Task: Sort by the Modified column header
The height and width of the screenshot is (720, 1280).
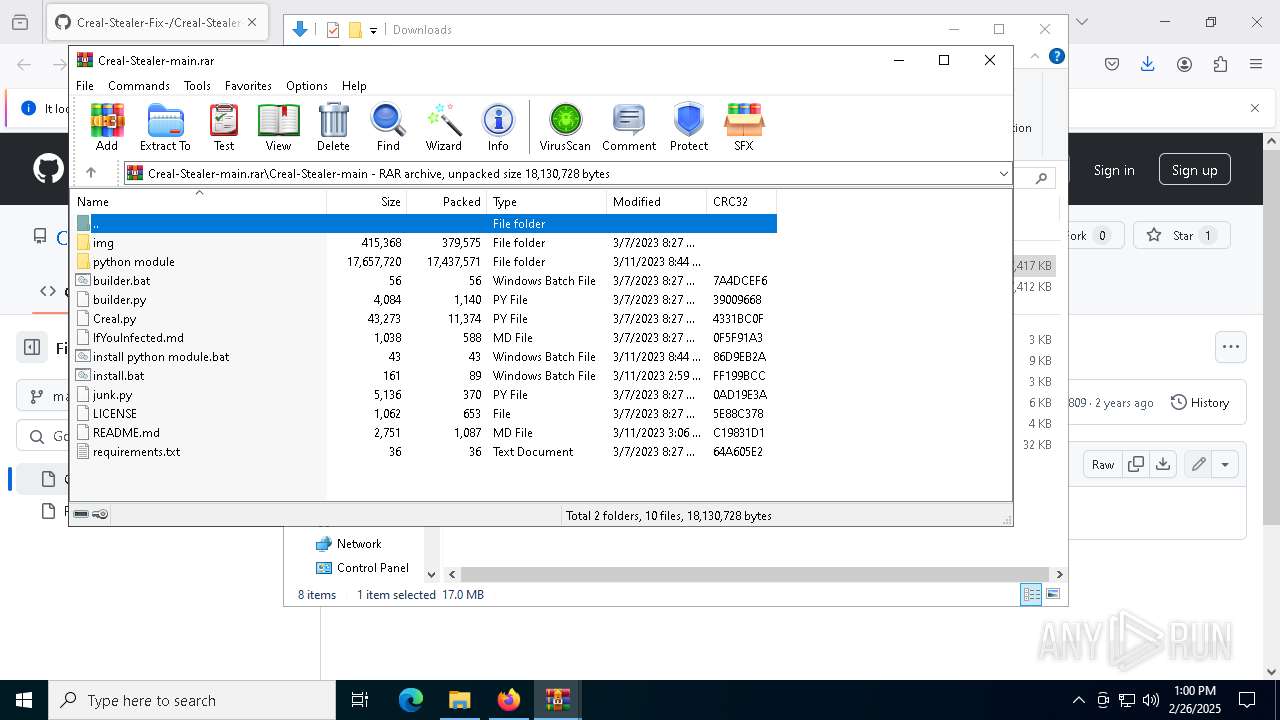Action: pyautogui.click(x=657, y=202)
